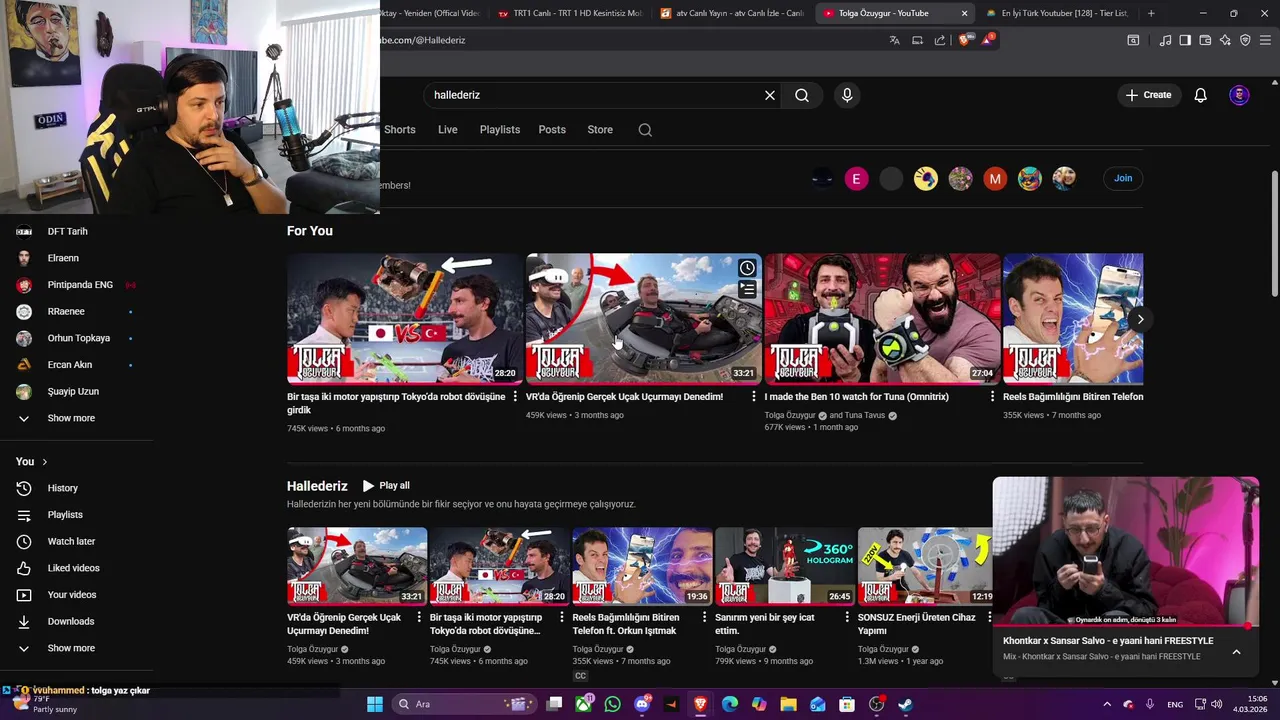
Task: Toggle the browser sidebar panel icon
Action: coord(1185,40)
